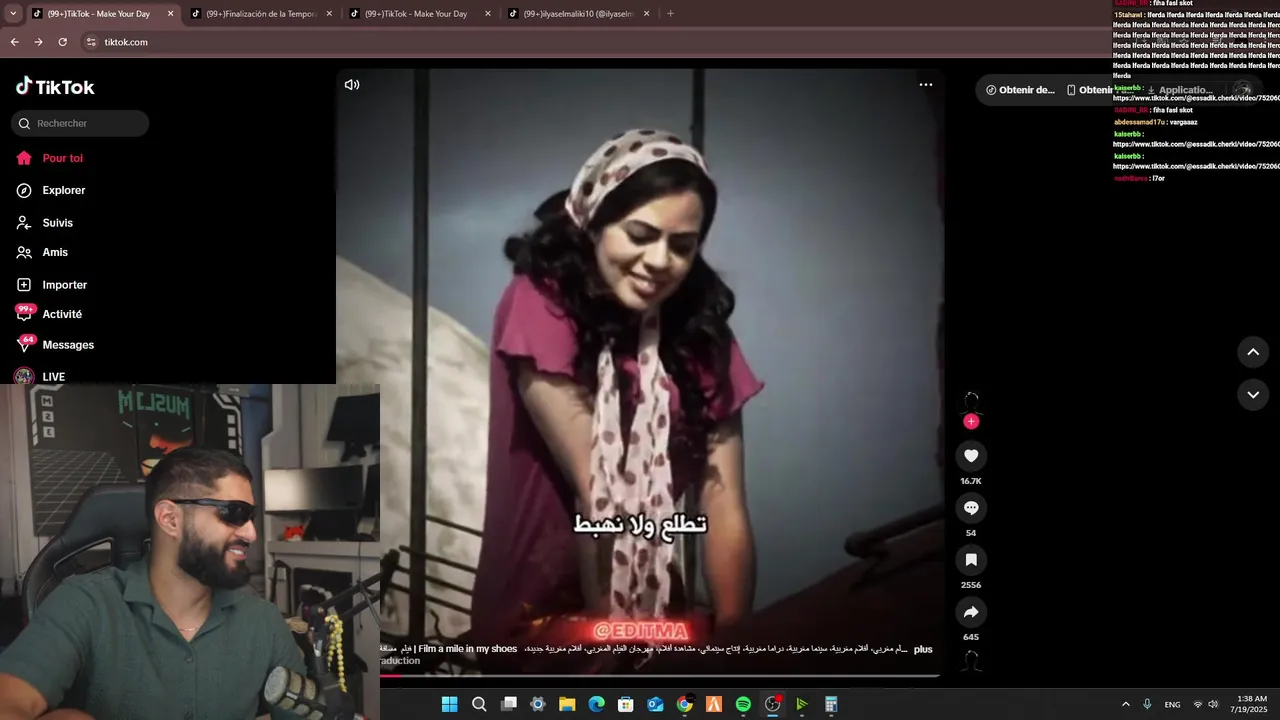
Task: Open the volume tray icon
Action: point(1213,704)
